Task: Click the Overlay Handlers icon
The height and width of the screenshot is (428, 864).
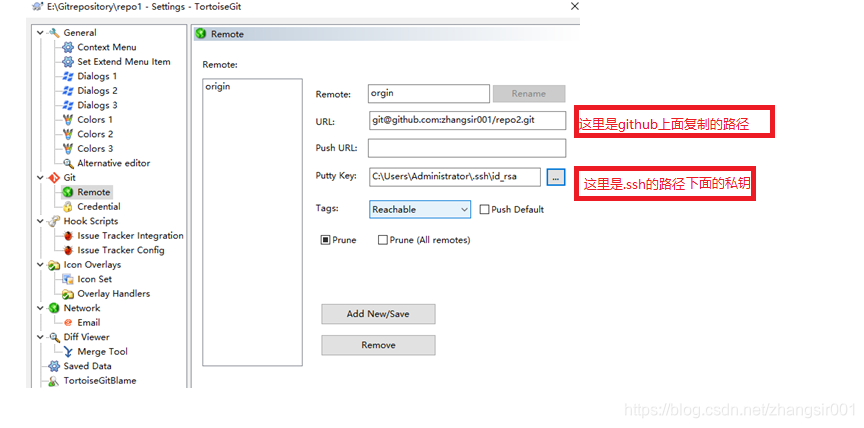Action: point(68,294)
